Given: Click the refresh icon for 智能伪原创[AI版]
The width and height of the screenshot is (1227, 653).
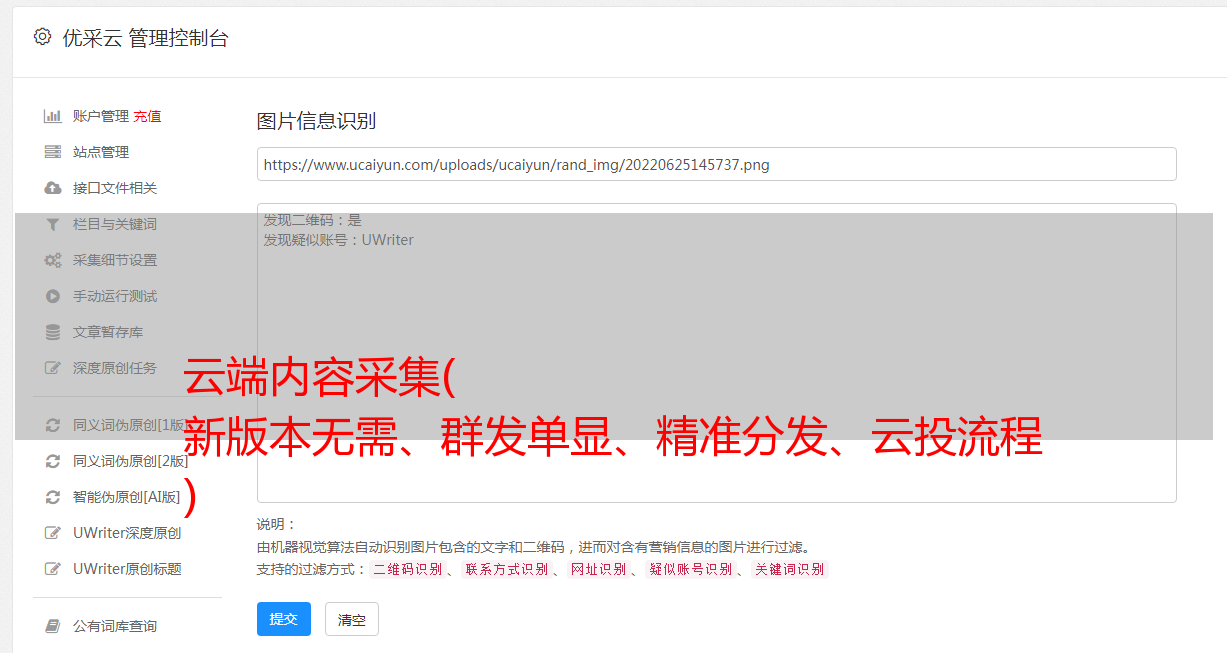Looking at the screenshot, I should click(53, 497).
